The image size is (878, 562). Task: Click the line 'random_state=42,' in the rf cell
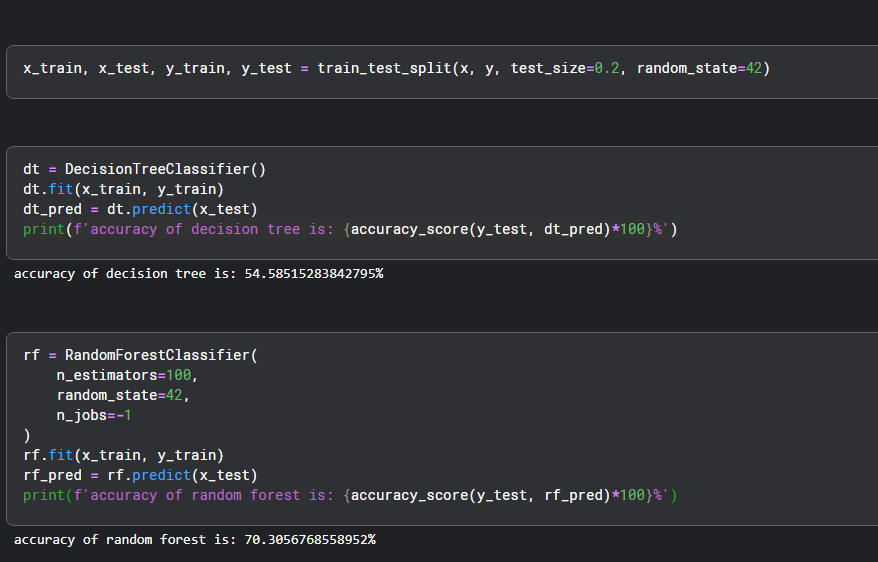(123, 395)
